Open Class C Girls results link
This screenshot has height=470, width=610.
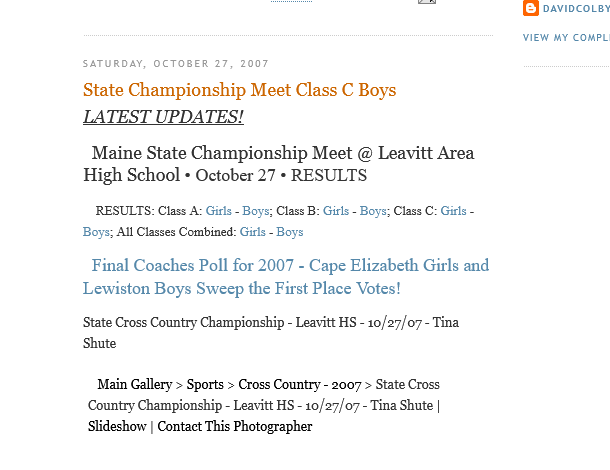point(454,211)
